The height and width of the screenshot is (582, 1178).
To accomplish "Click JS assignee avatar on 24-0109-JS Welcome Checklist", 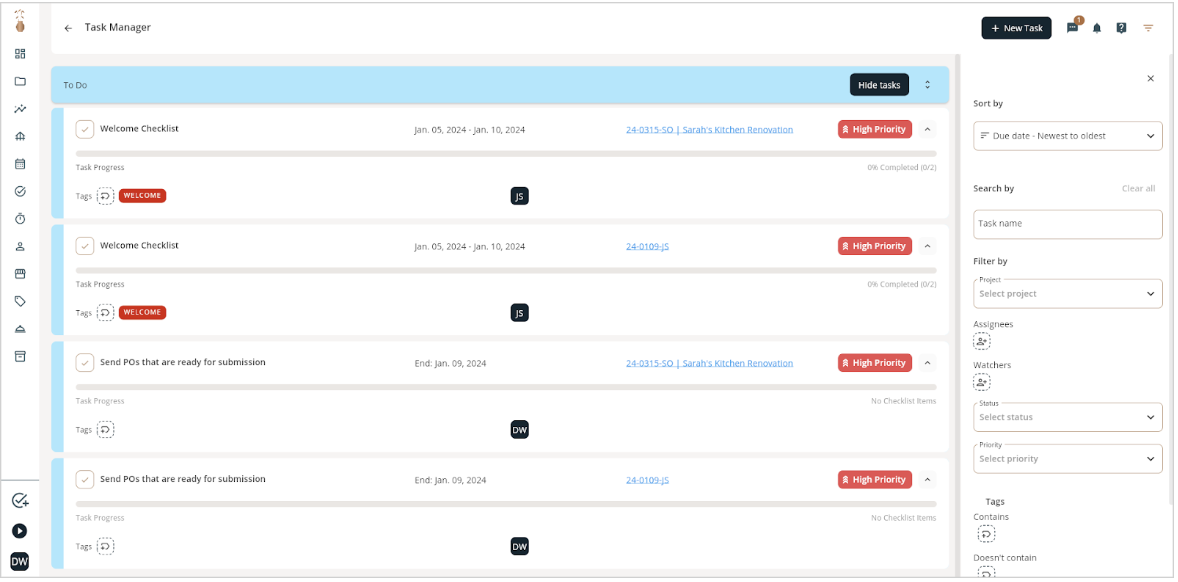I will click(x=519, y=312).
